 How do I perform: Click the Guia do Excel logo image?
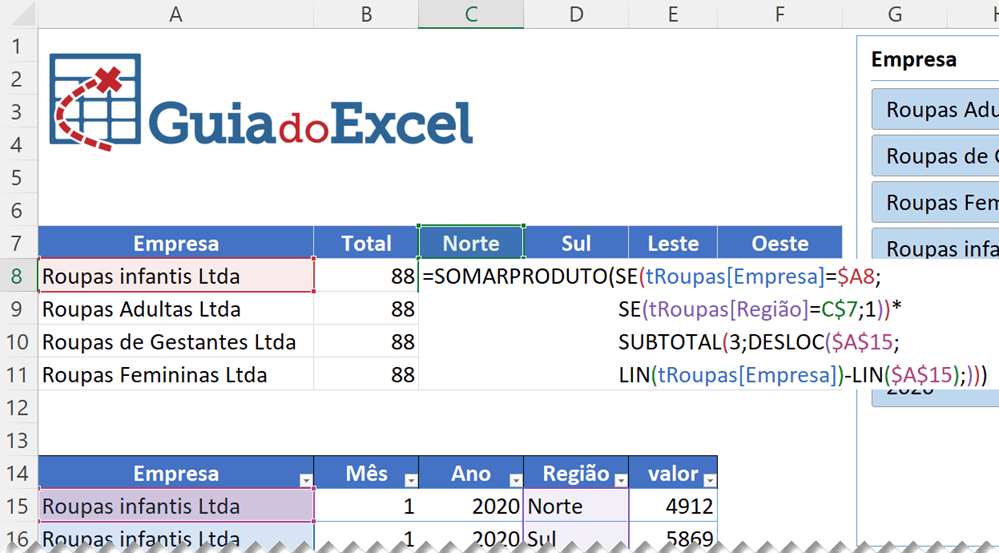[x=262, y=105]
